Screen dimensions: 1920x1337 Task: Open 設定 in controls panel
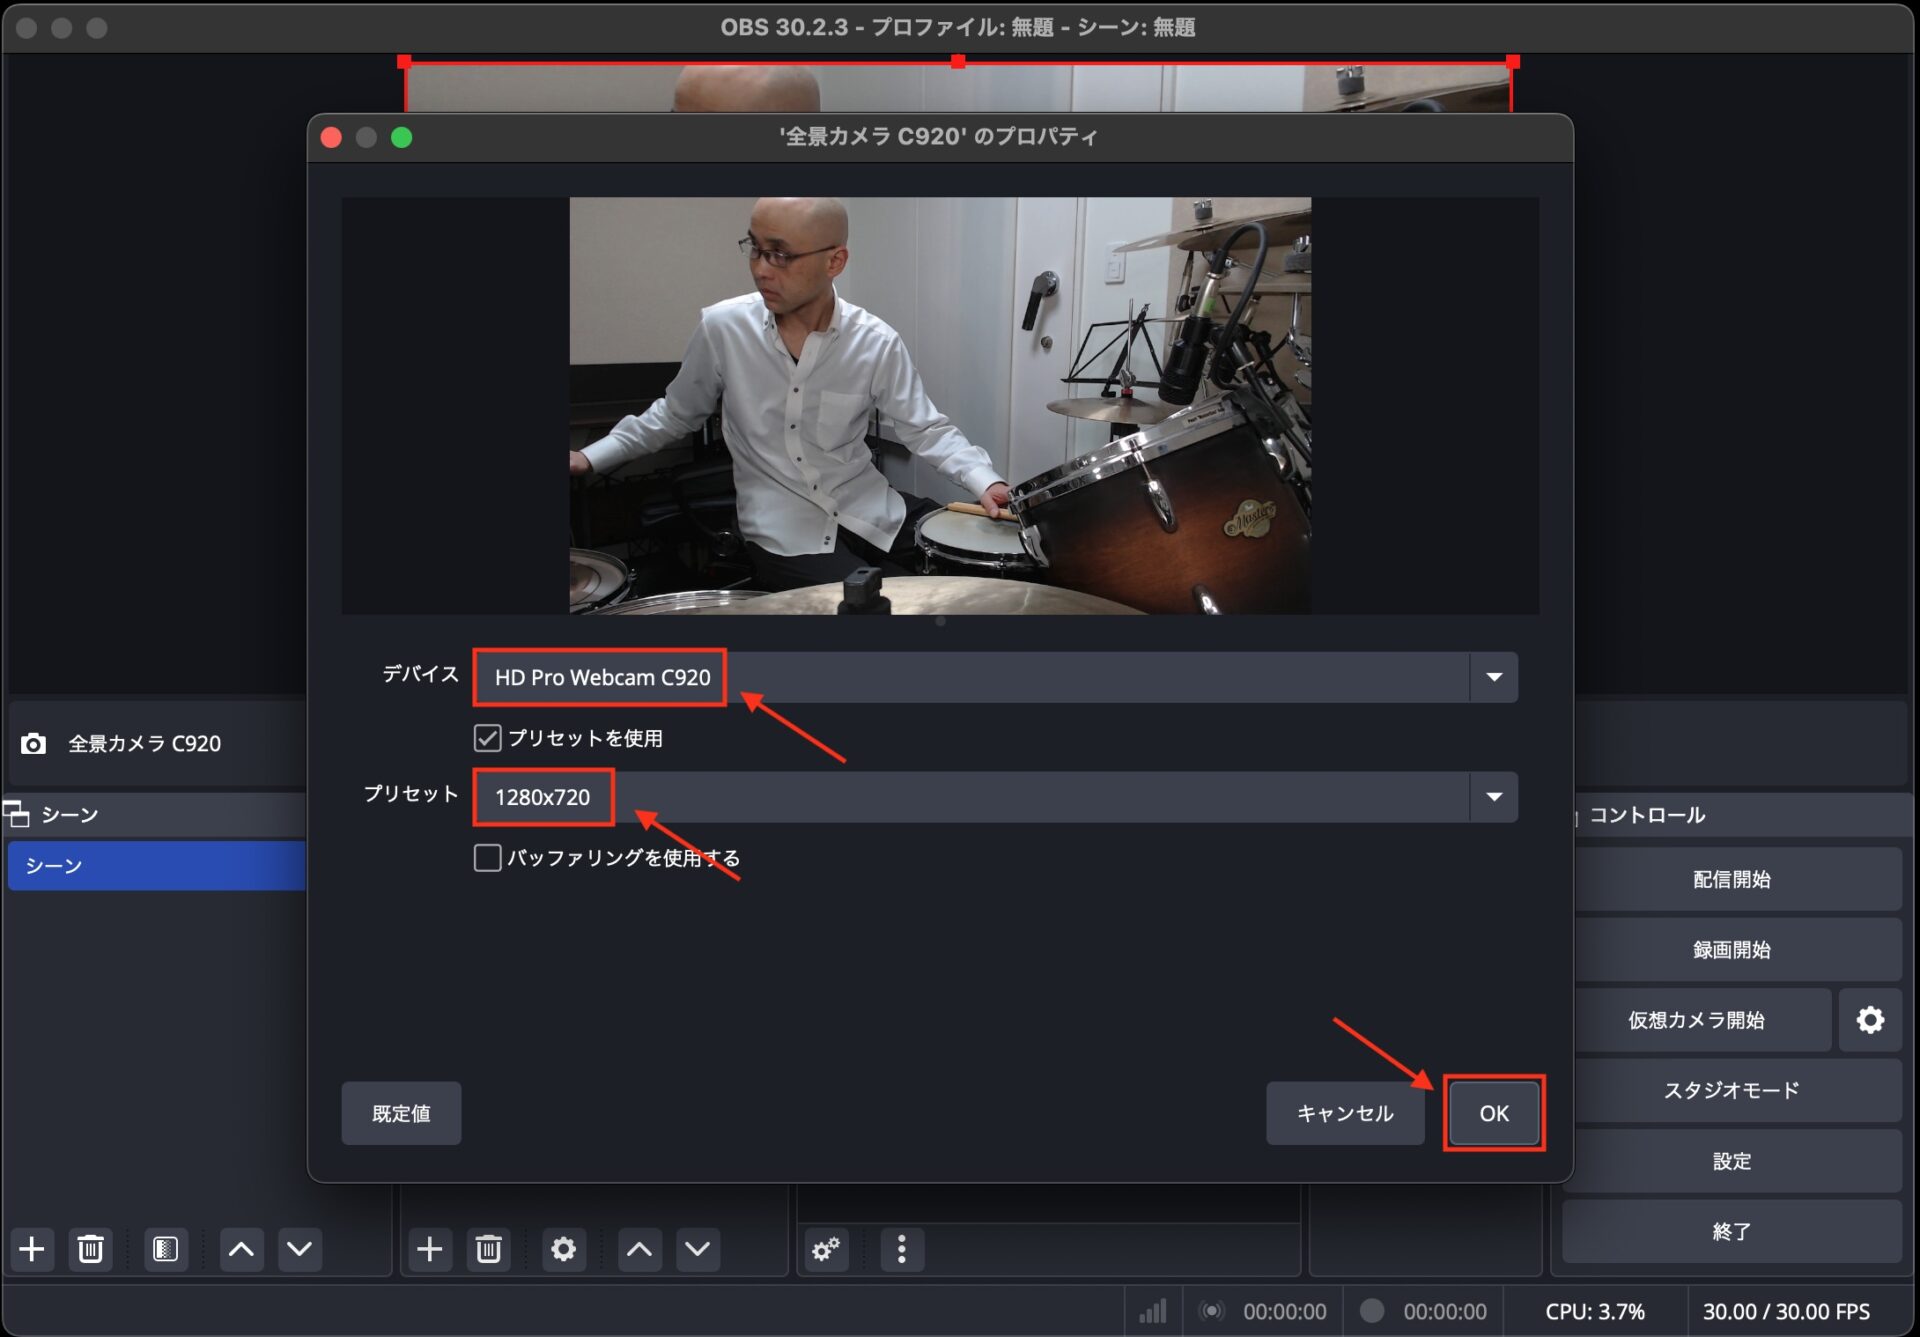[x=1732, y=1161]
